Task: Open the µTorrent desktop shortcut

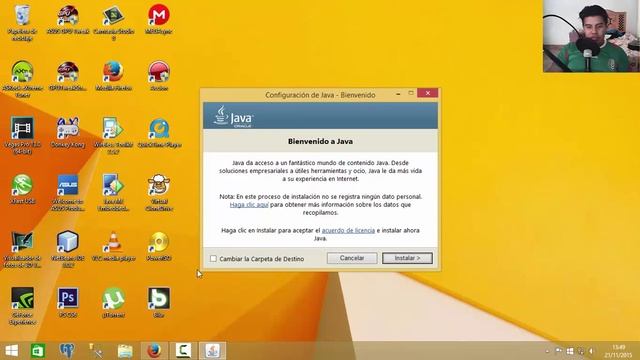Action: (x=113, y=303)
